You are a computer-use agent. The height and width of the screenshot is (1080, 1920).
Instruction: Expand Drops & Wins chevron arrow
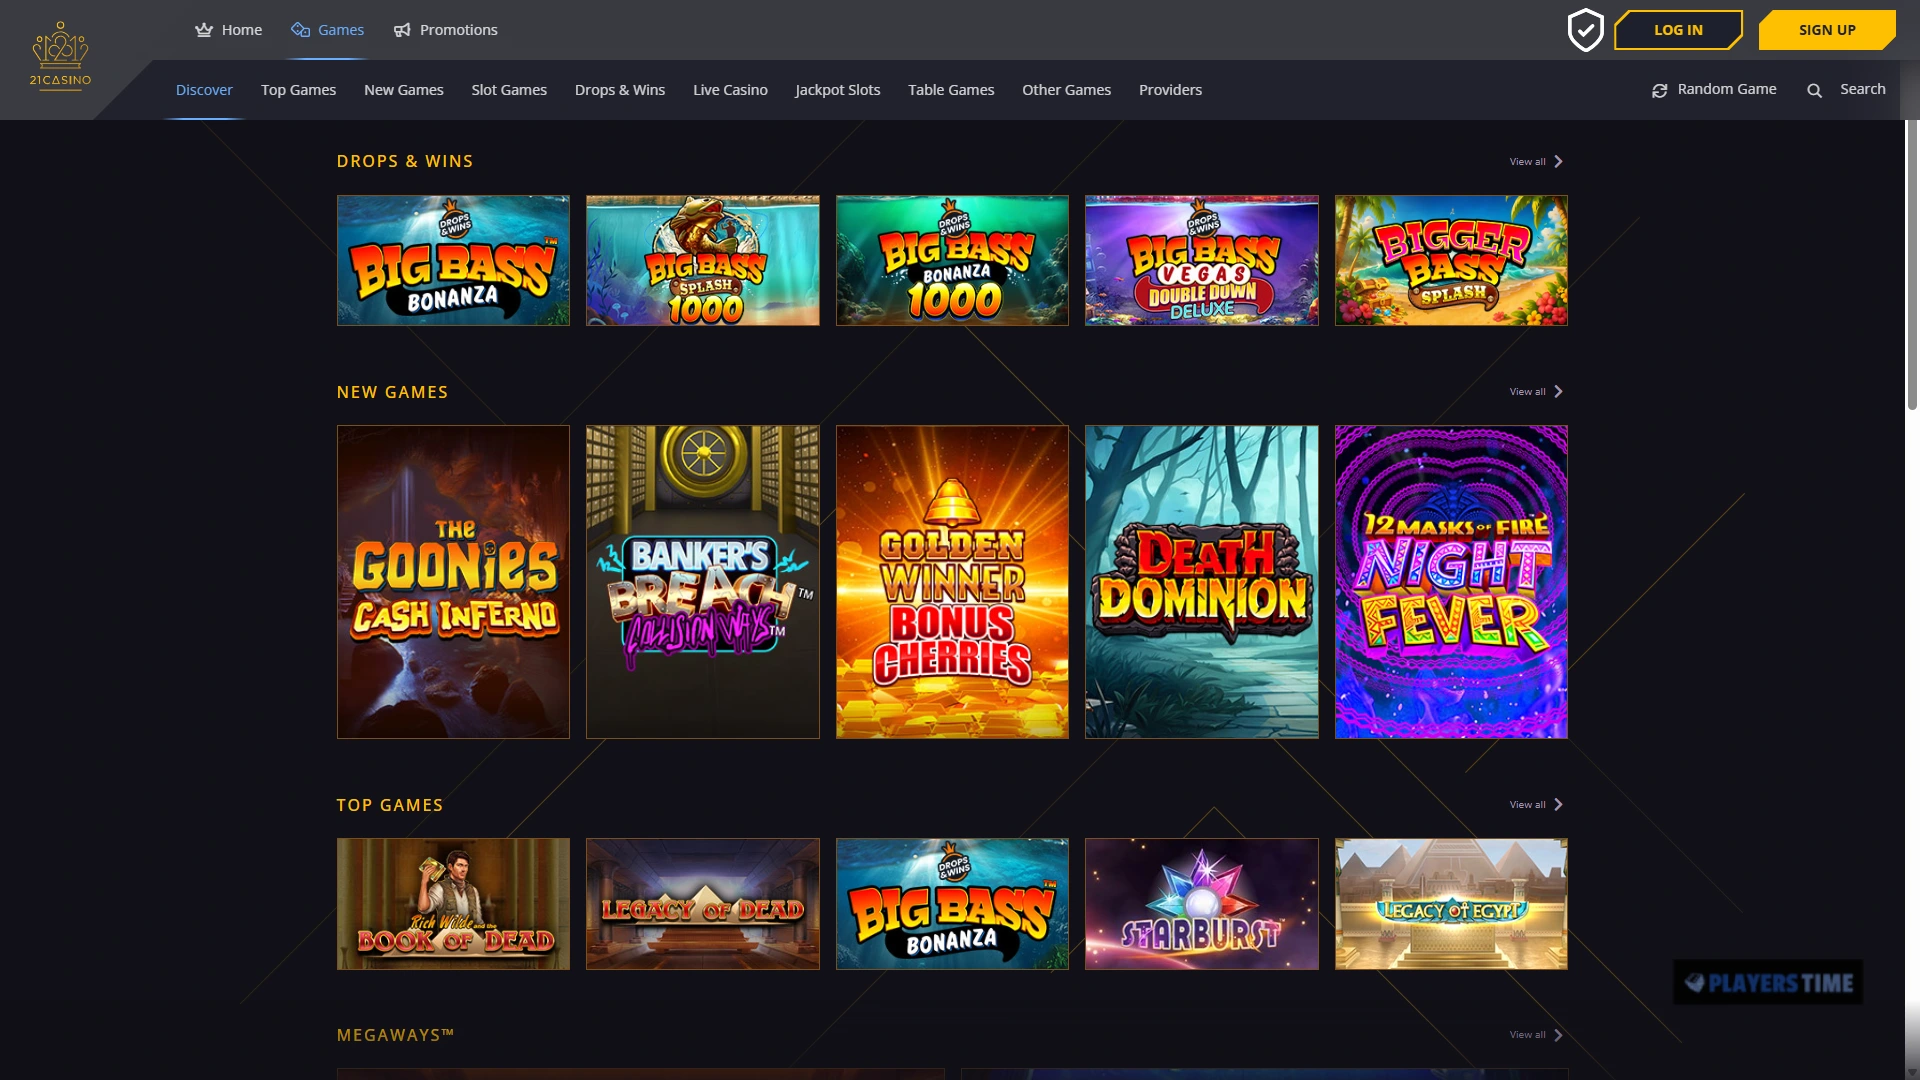(1558, 161)
